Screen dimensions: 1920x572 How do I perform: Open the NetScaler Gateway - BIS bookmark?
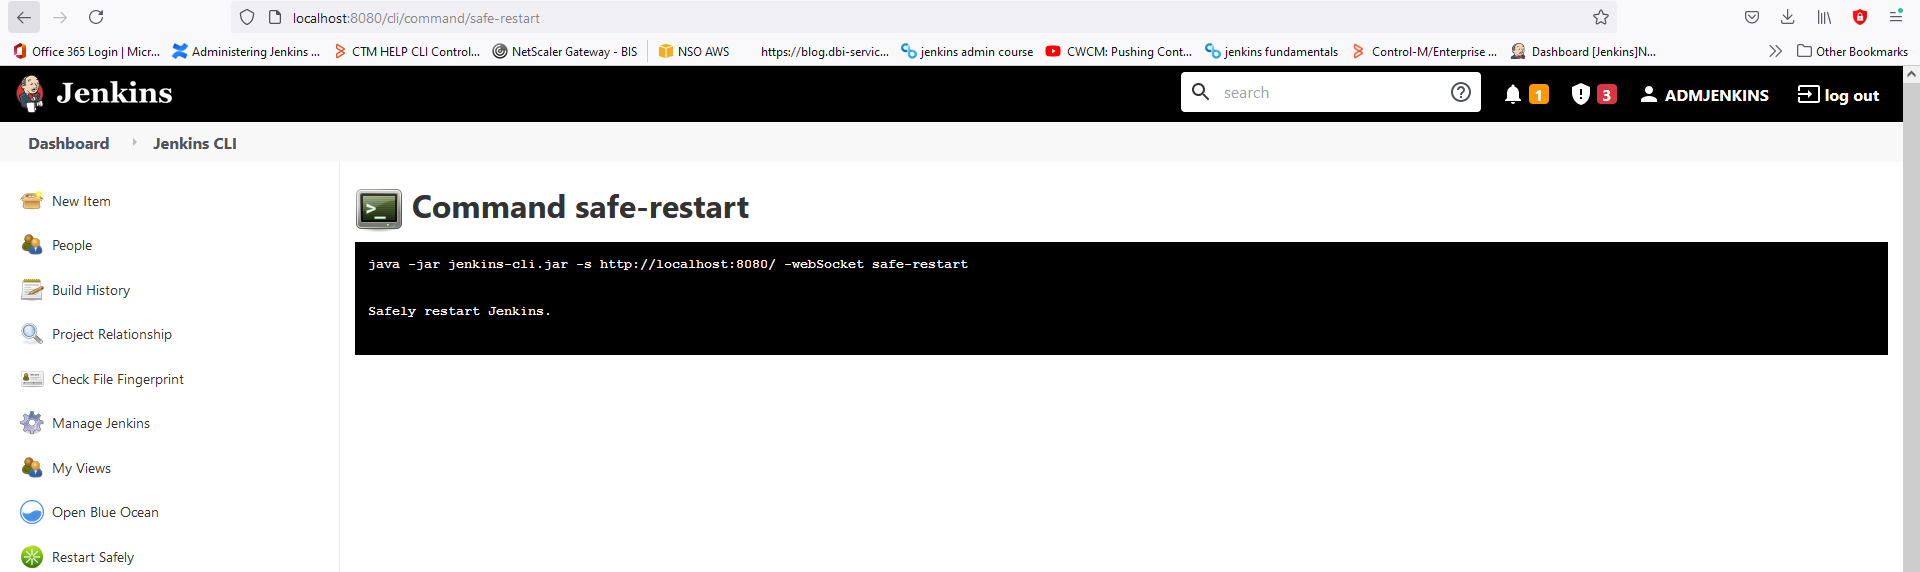click(x=565, y=51)
